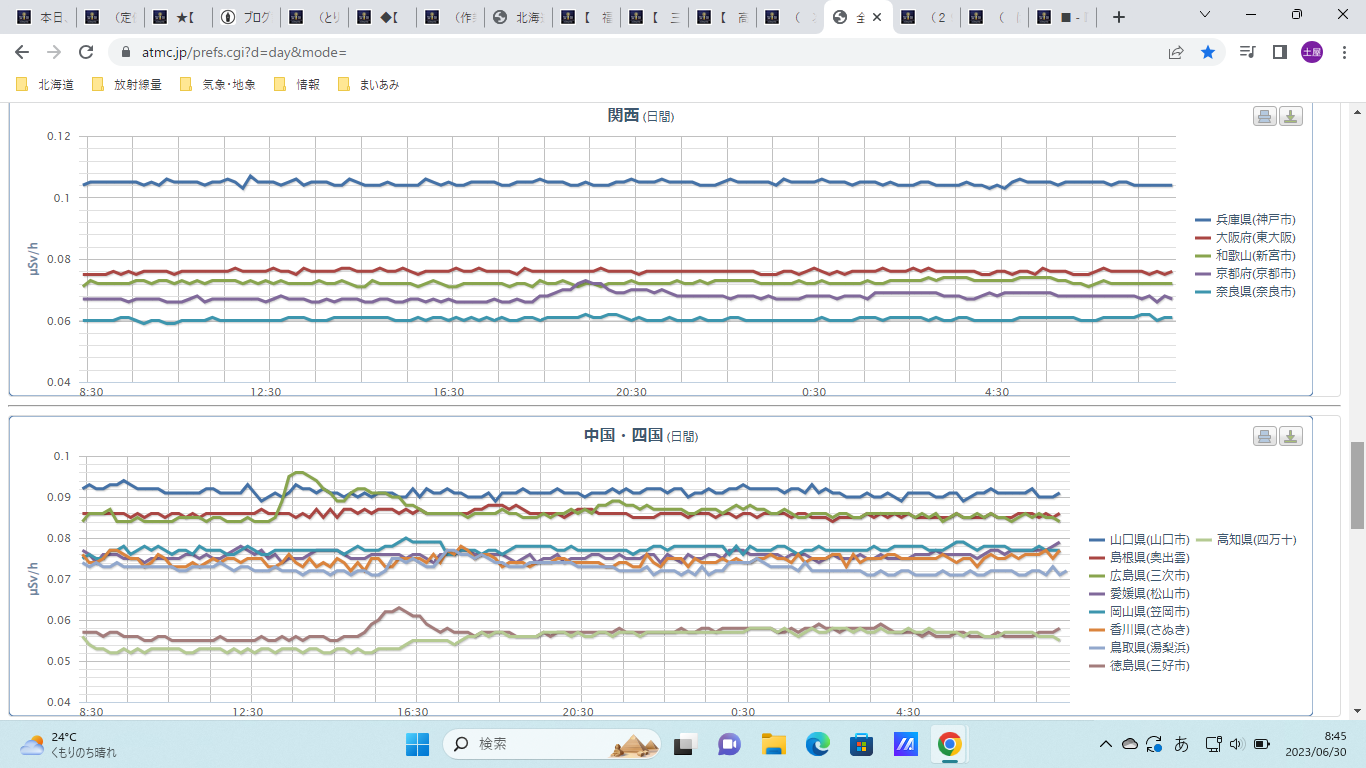Open volume control in tray

pyautogui.click(x=1236, y=744)
